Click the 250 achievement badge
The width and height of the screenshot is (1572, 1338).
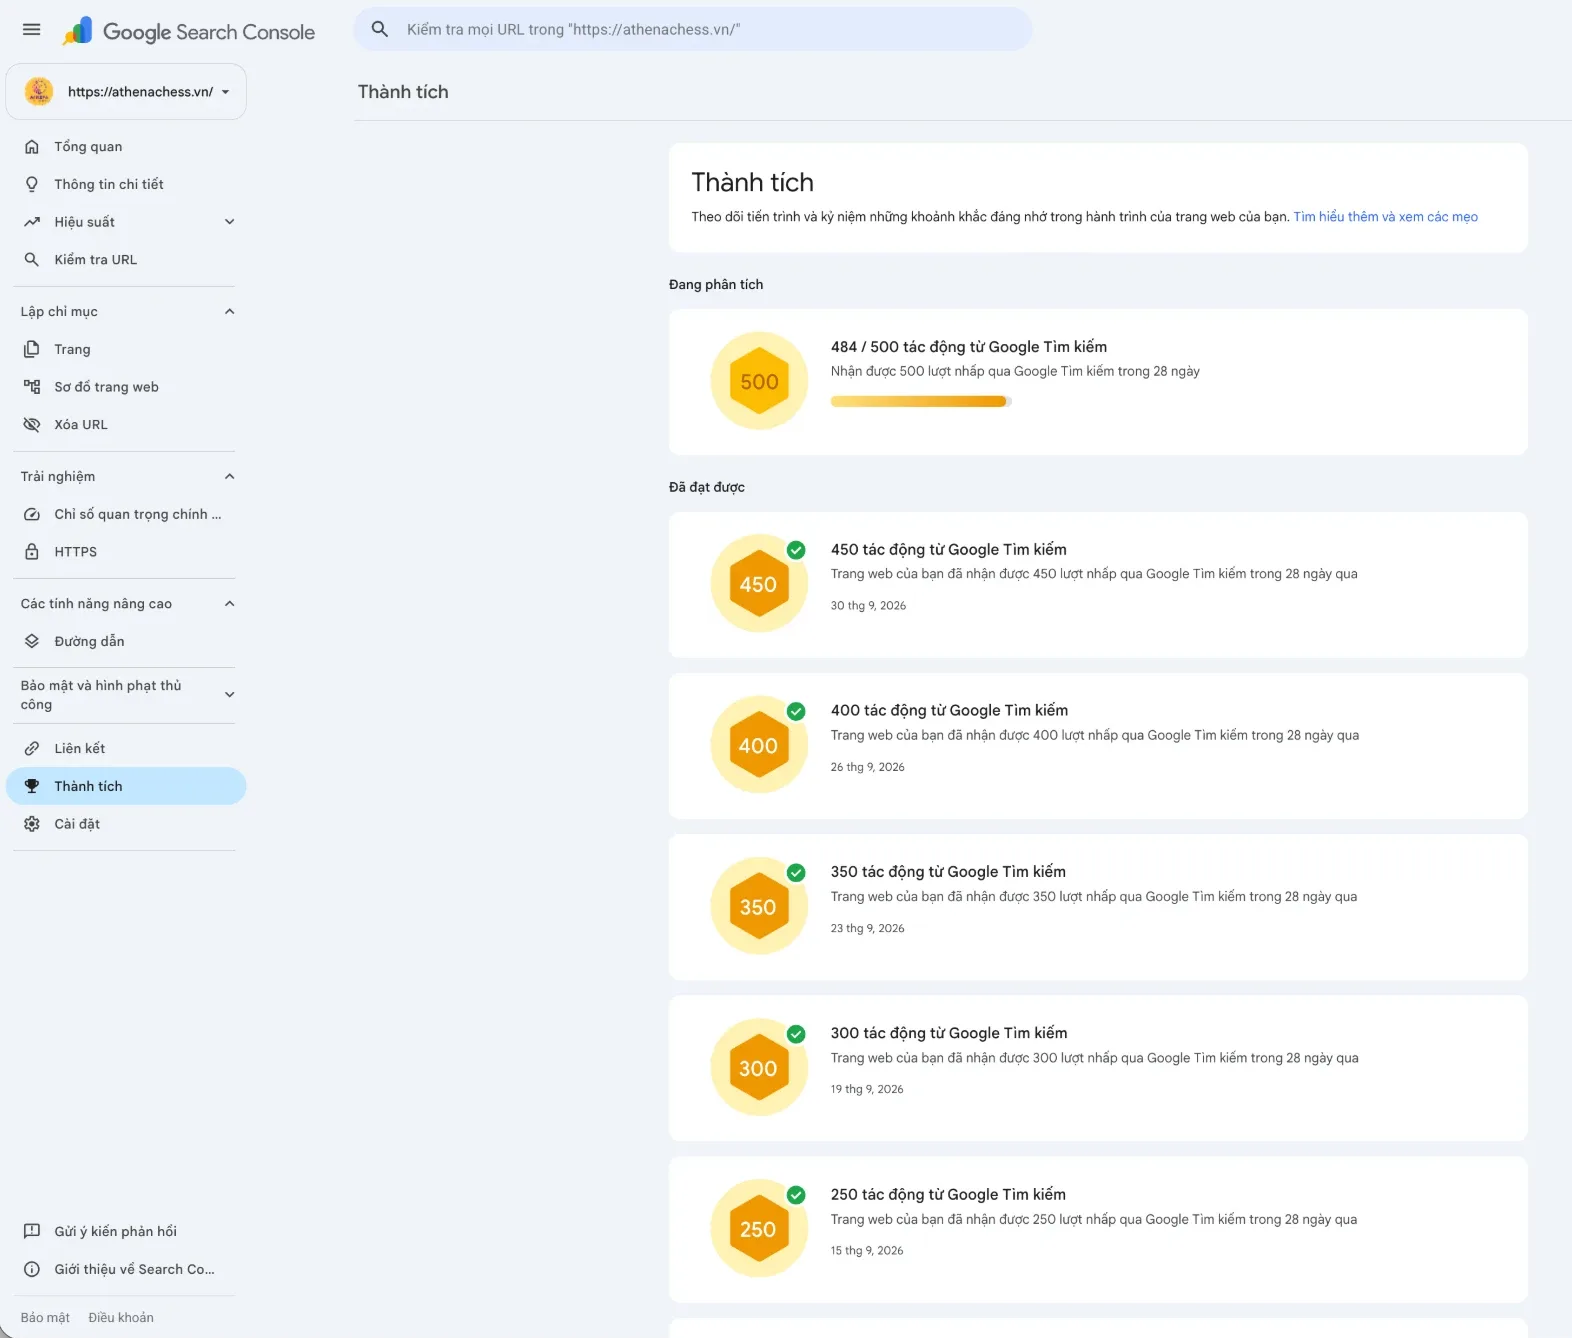click(x=759, y=1229)
